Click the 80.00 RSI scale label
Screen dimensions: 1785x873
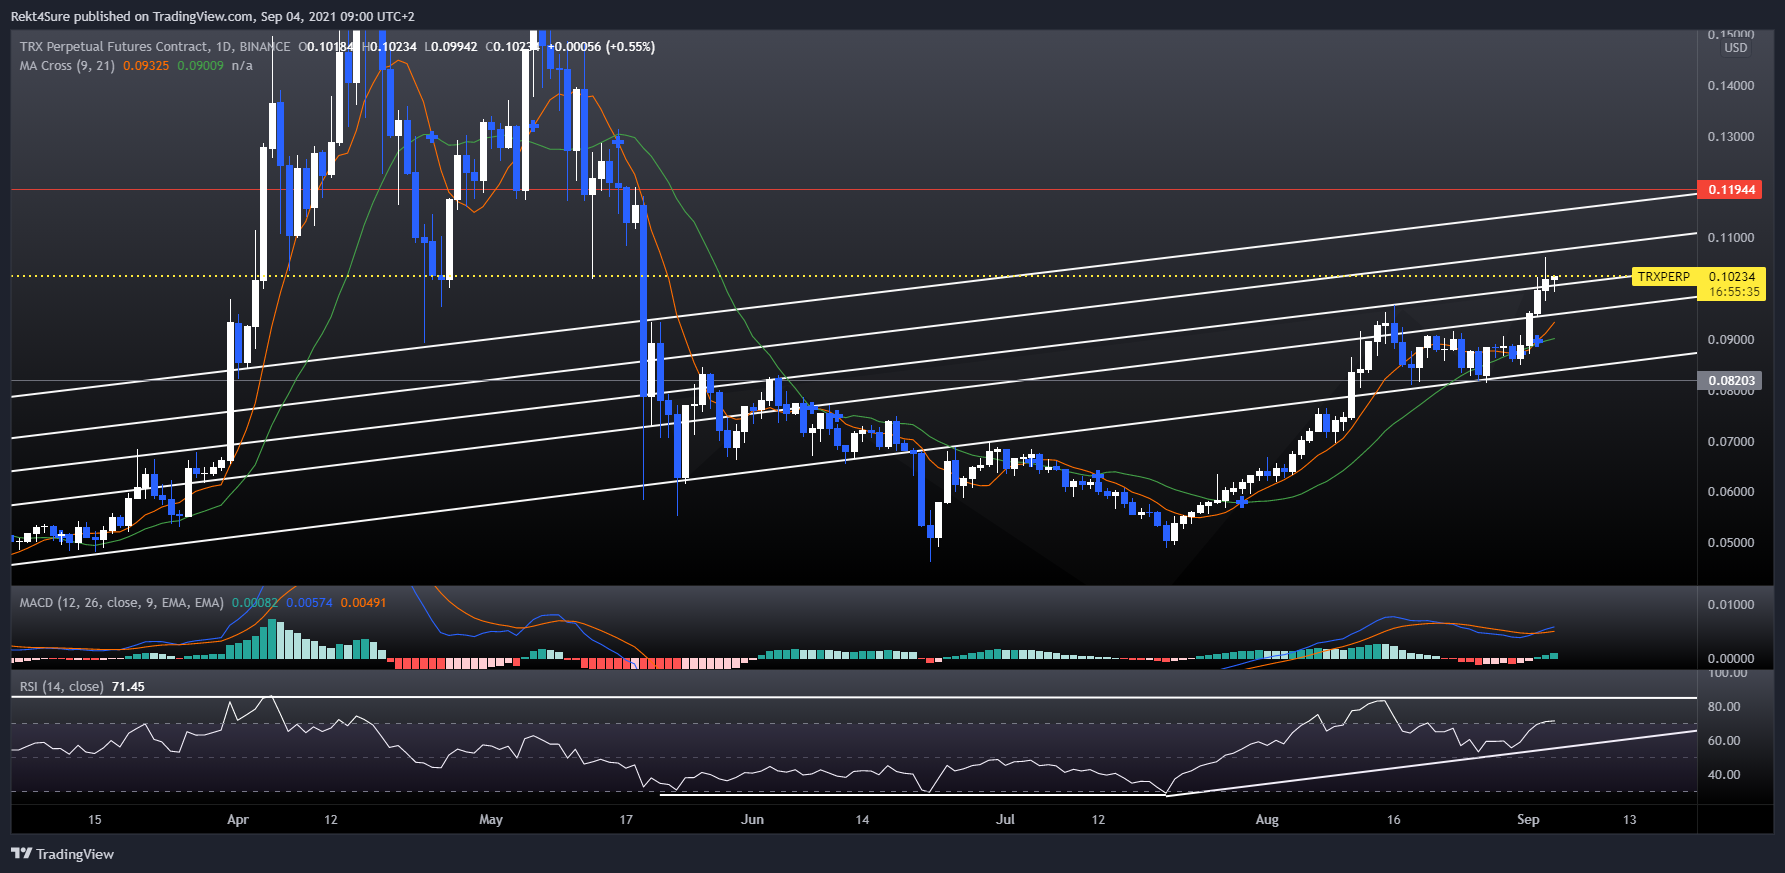coord(1724,707)
